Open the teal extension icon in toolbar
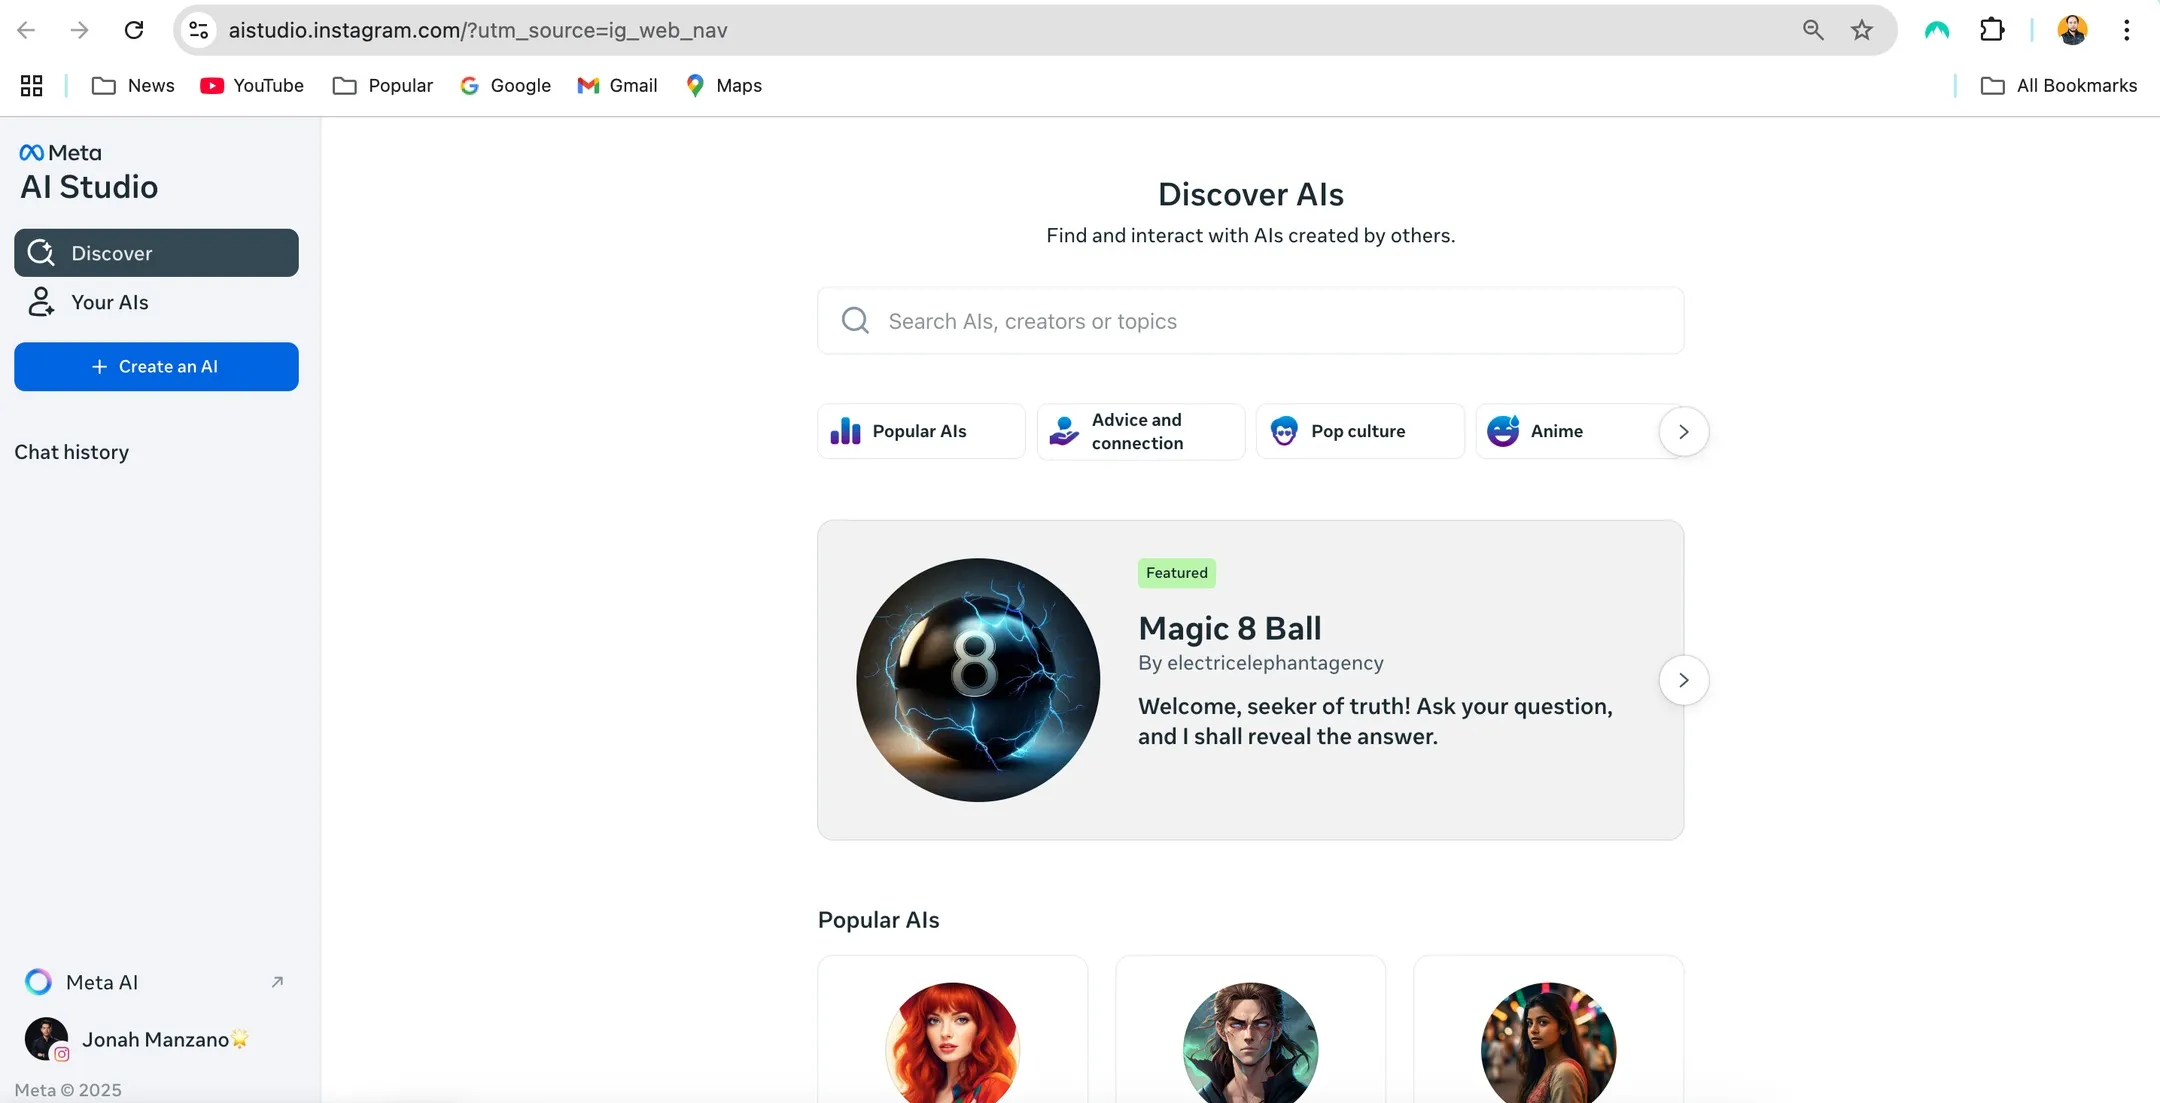2160x1103 pixels. [x=1937, y=30]
